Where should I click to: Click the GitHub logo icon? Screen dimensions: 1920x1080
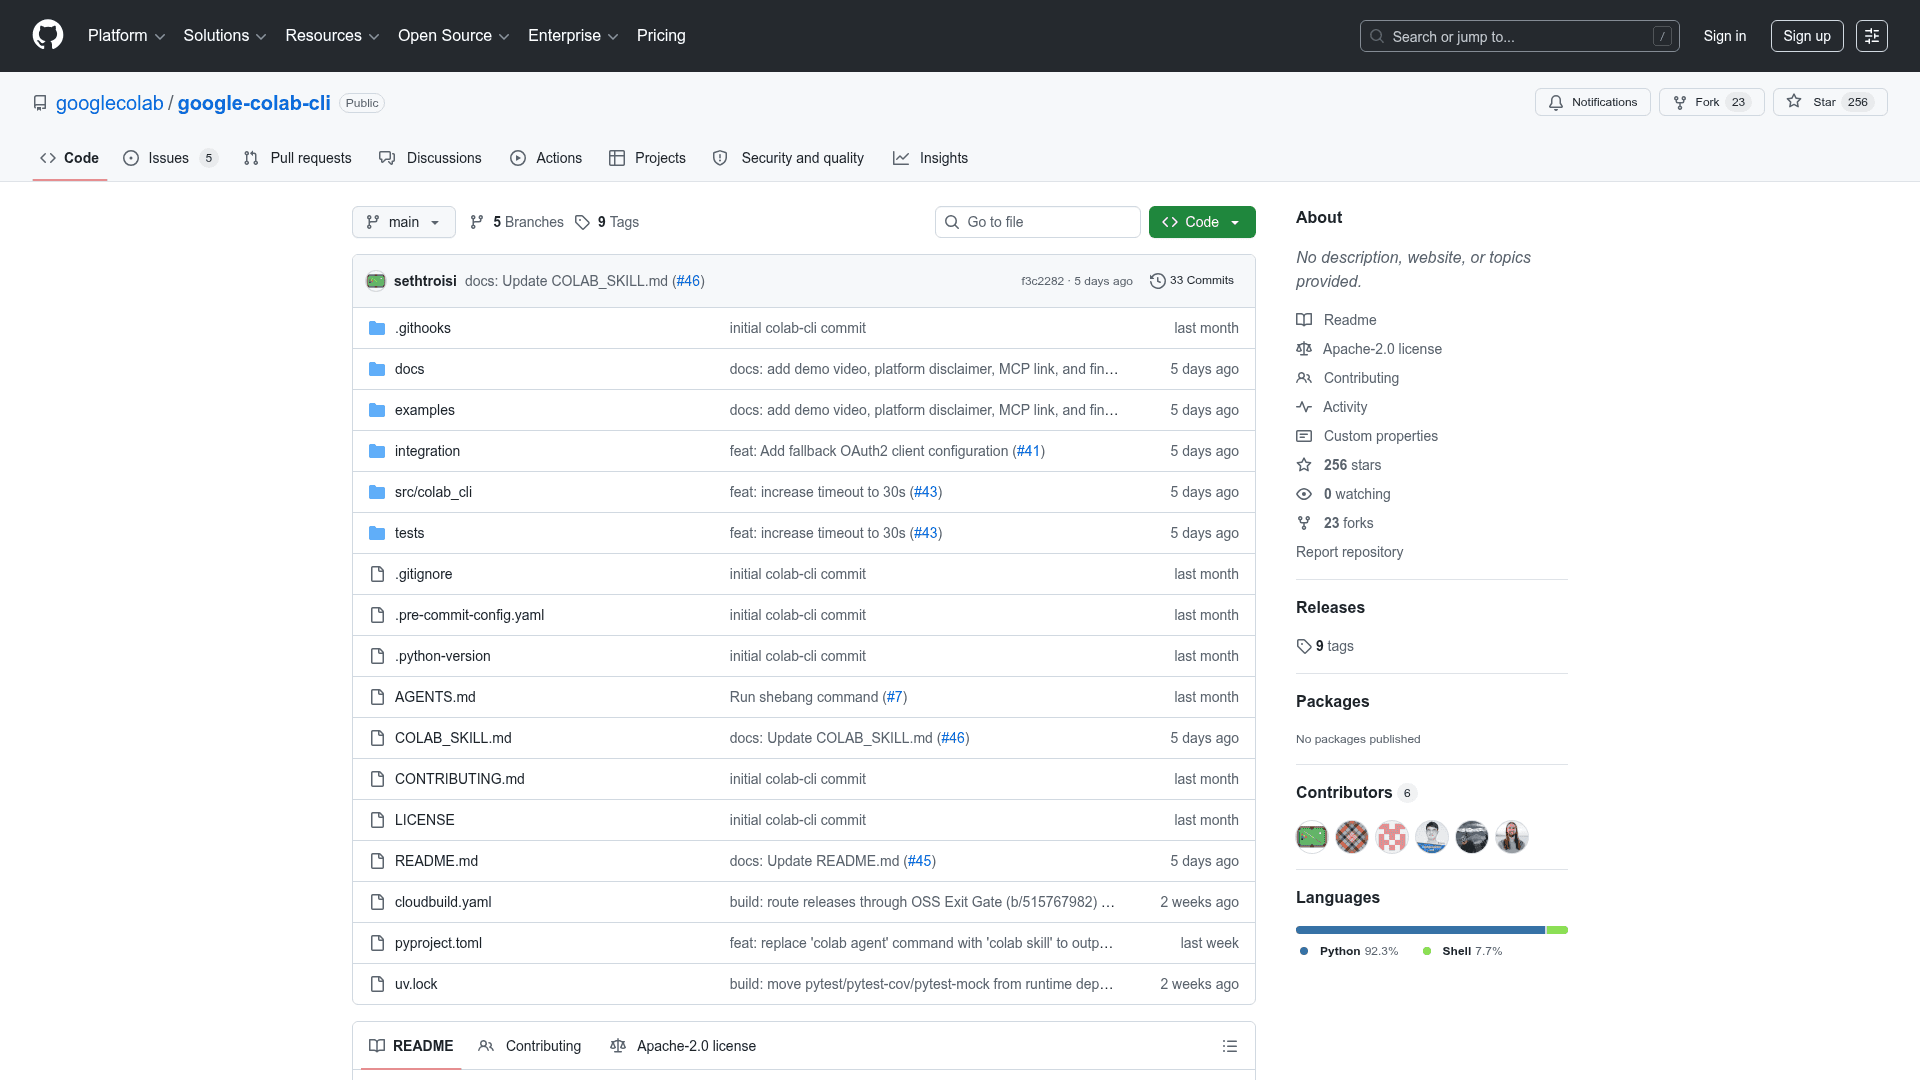pyautogui.click(x=48, y=35)
